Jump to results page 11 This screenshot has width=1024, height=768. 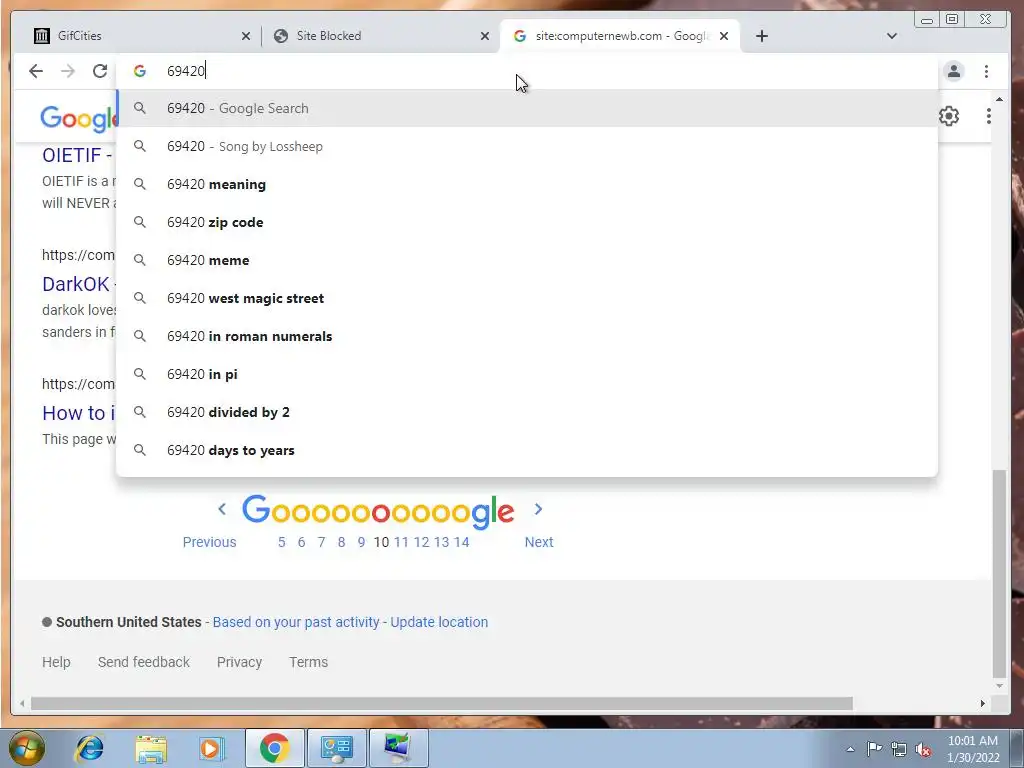click(401, 542)
